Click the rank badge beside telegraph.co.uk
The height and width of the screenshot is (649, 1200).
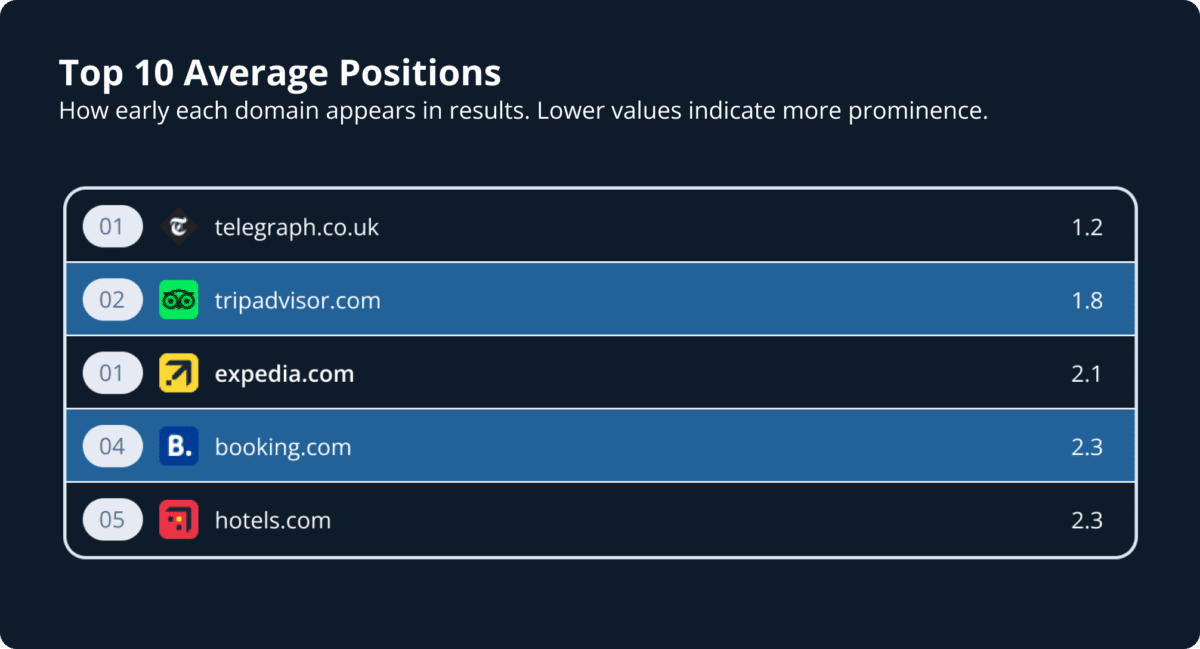[112, 227]
